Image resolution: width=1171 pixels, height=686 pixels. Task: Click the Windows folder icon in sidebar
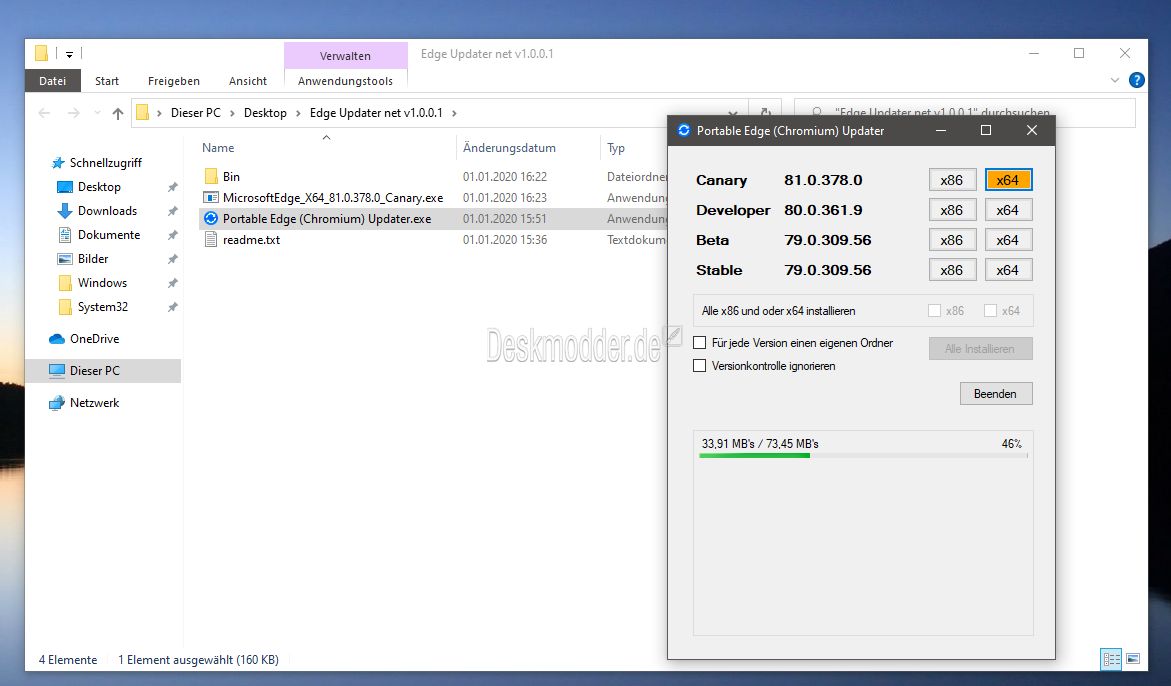[65, 283]
